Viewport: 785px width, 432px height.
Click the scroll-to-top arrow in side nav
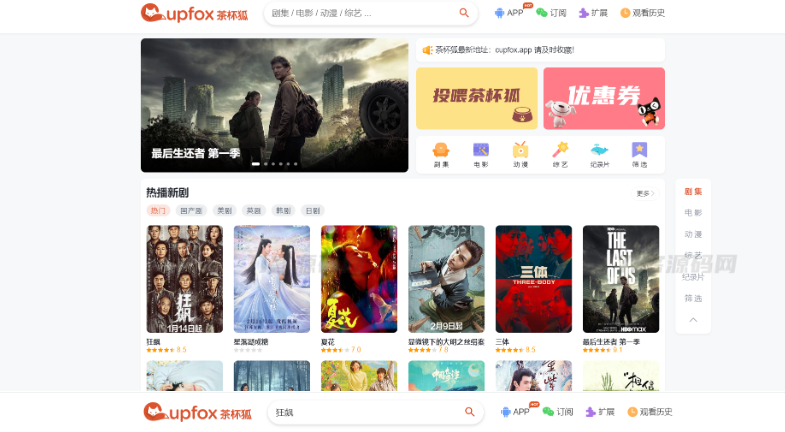[x=693, y=320]
